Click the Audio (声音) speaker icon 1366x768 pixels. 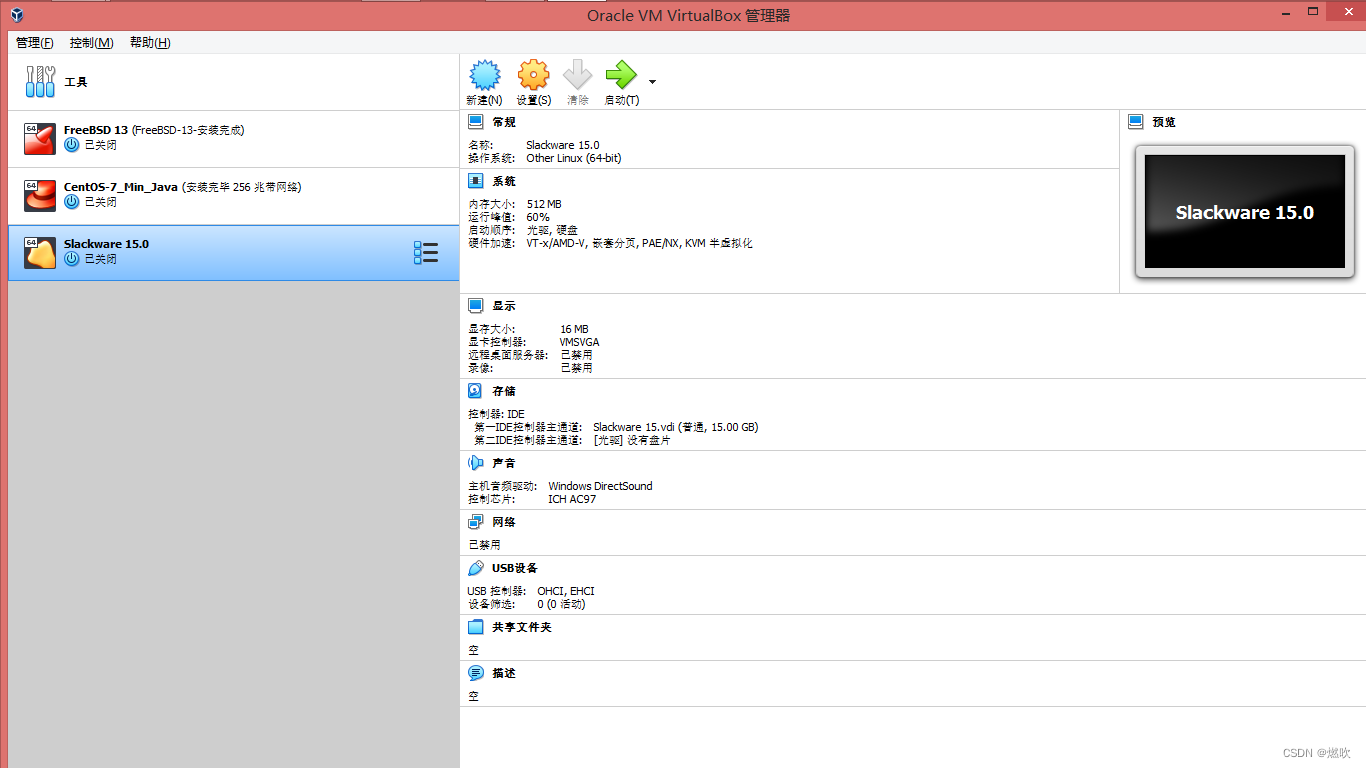(x=476, y=463)
